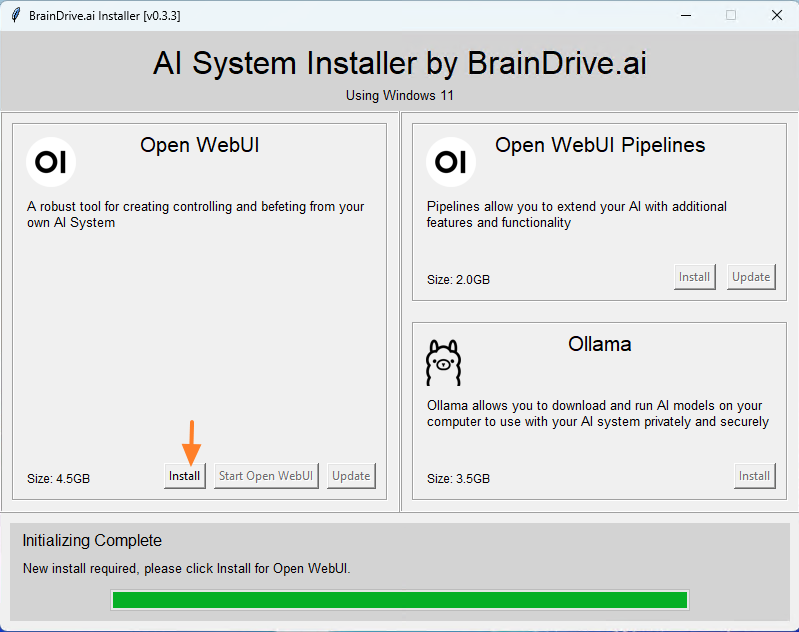Click the Start Open WebUI button
This screenshot has width=799, height=632.
266,476
